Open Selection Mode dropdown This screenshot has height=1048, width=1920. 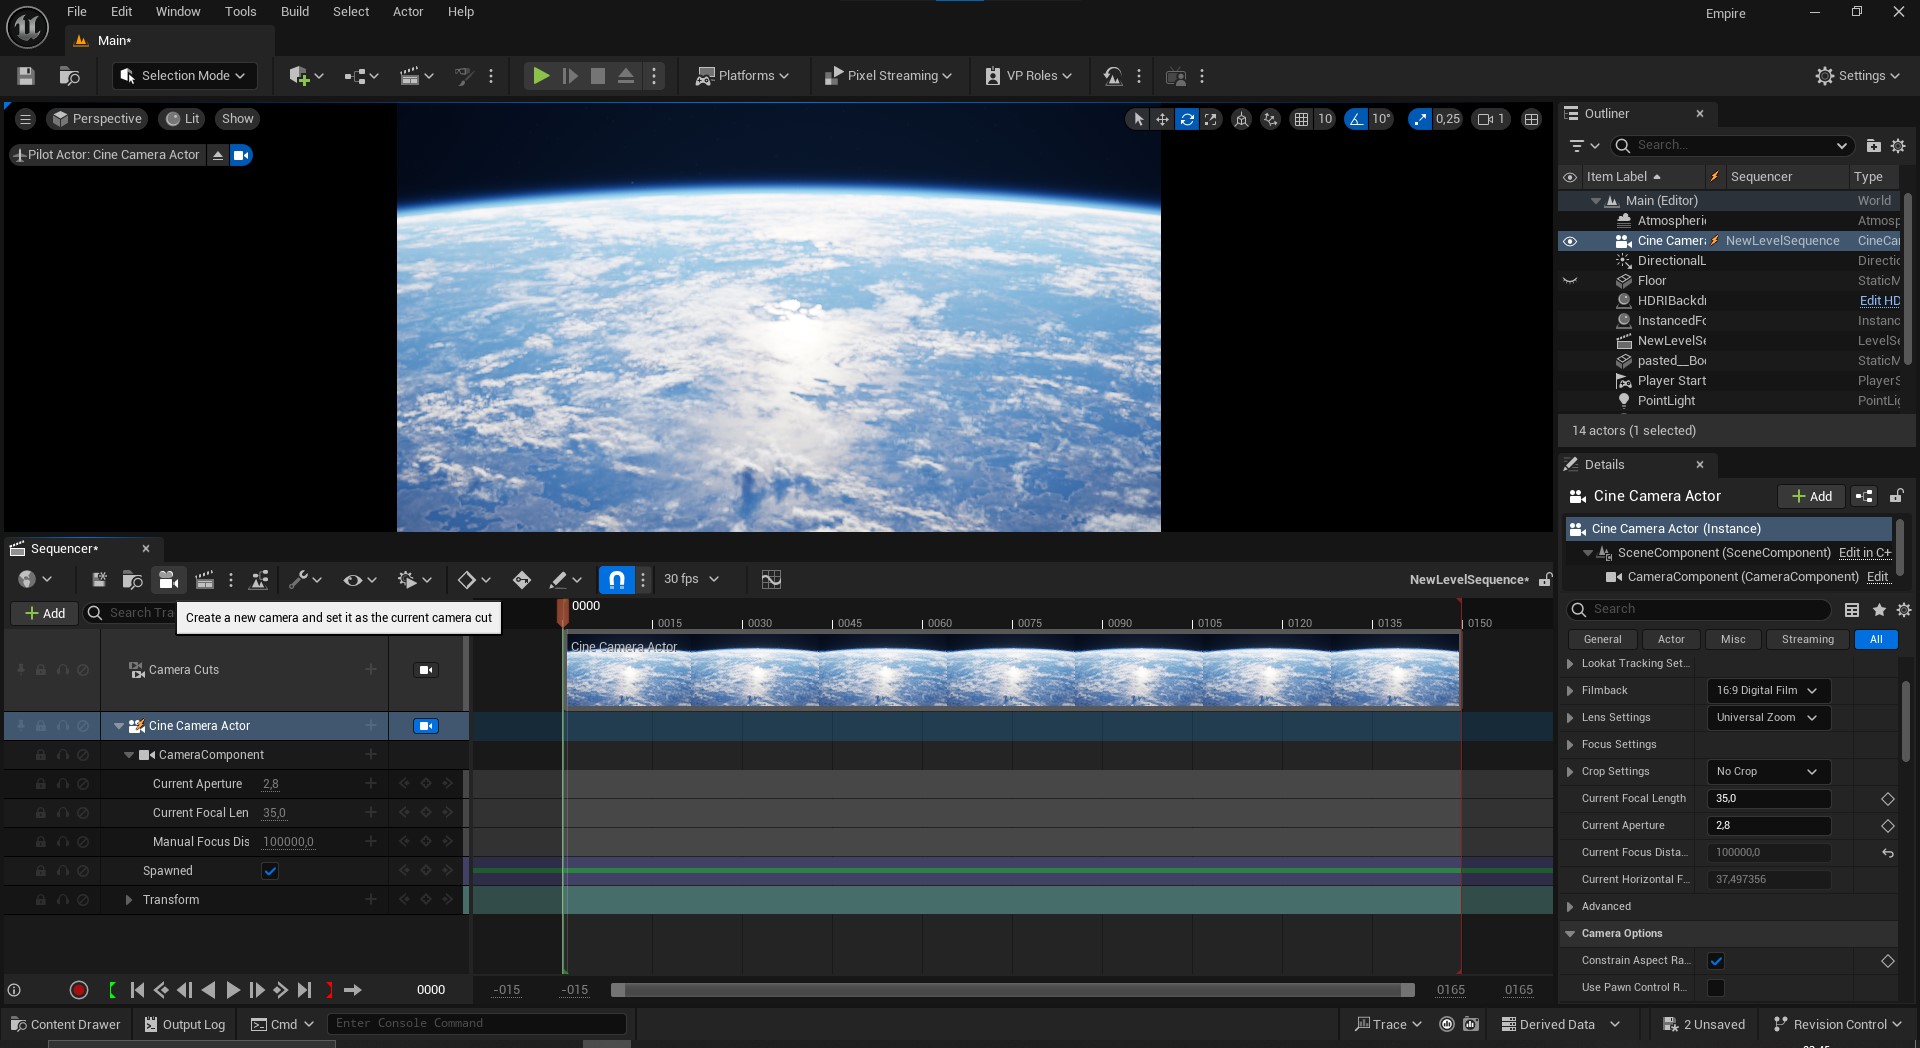184,76
